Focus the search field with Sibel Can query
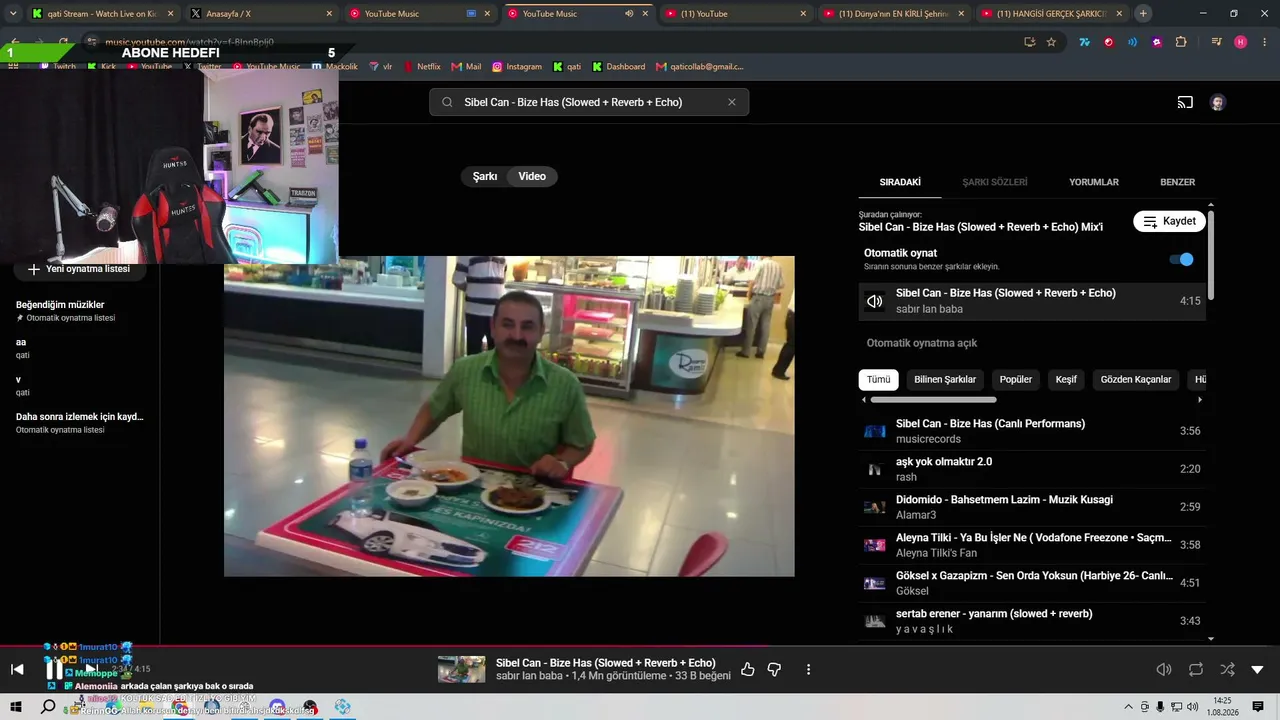 (x=589, y=102)
